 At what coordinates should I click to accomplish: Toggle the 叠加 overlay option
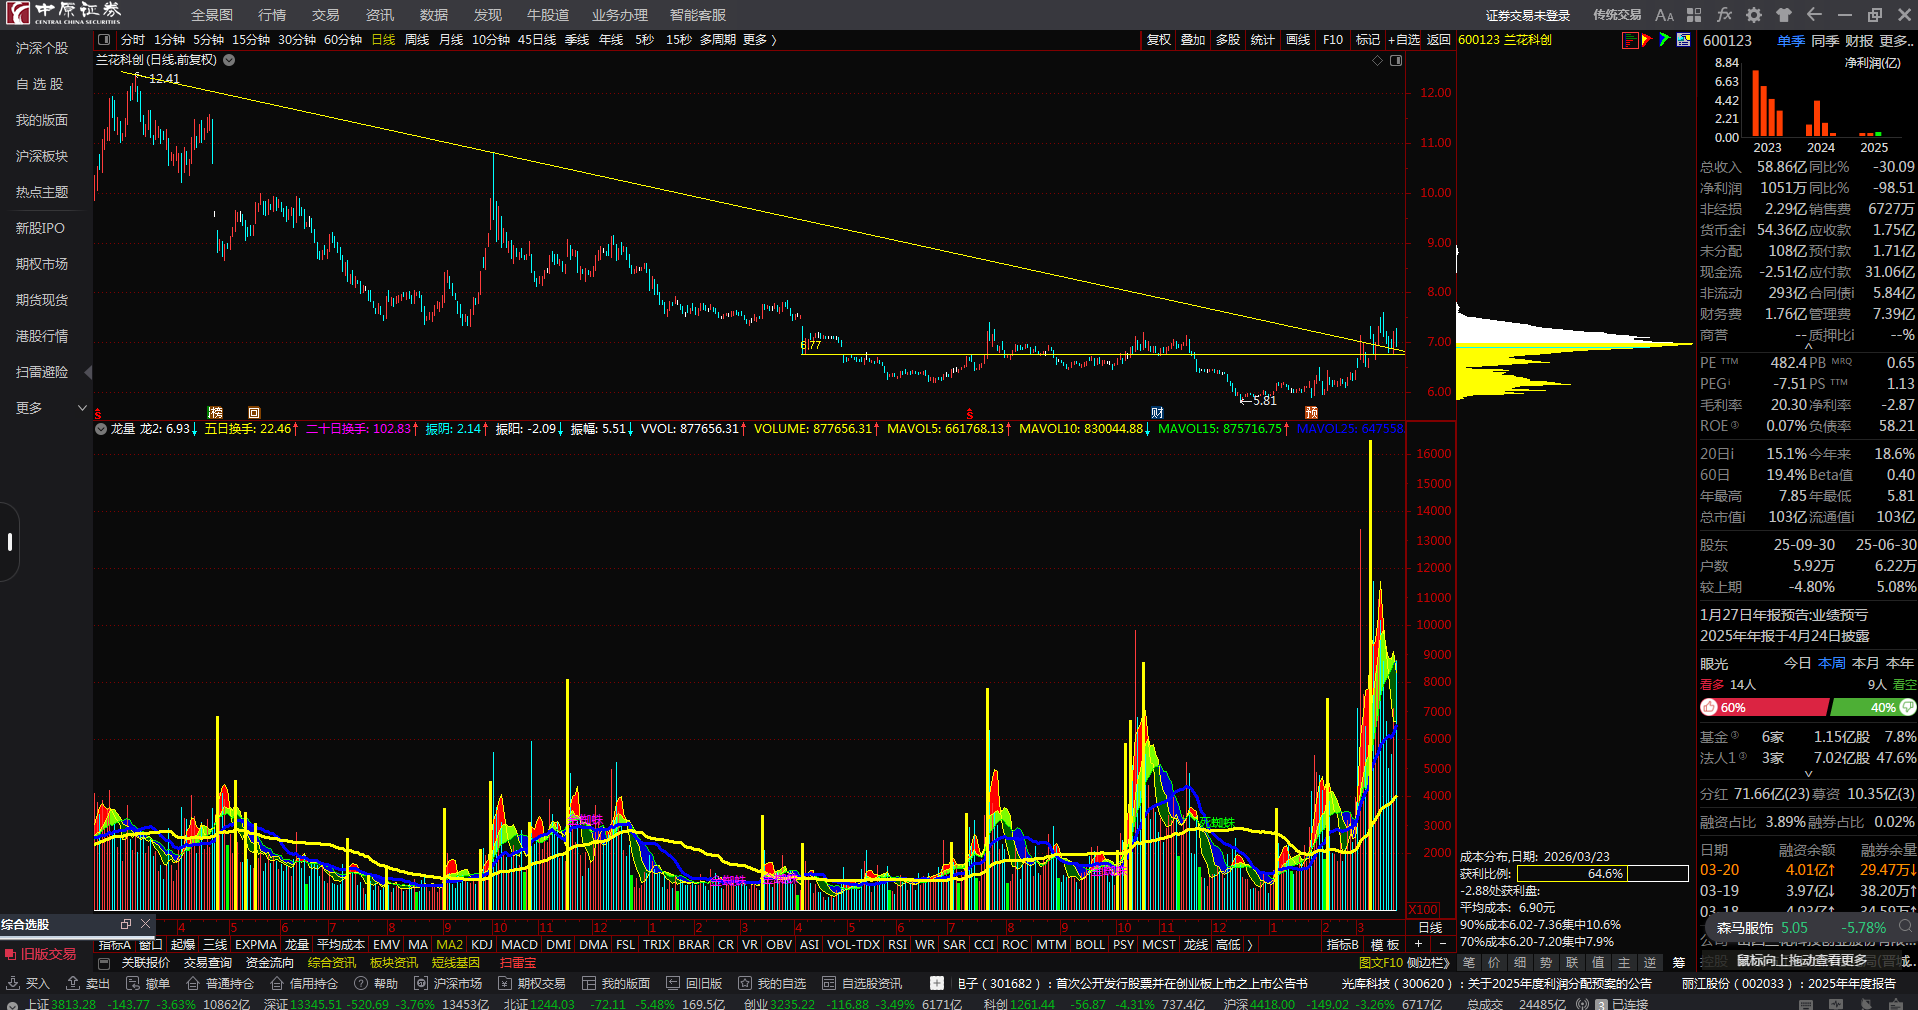click(1193, 40)
